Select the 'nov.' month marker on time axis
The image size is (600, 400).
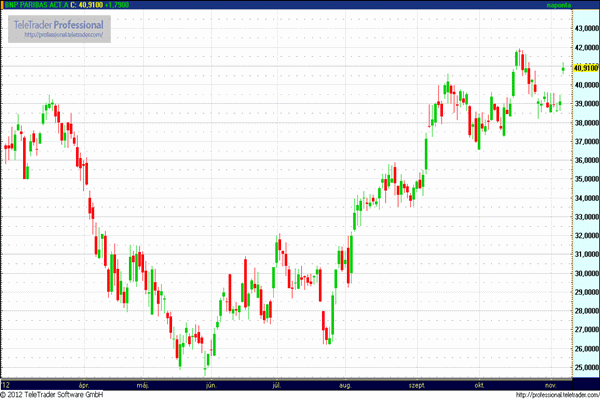pyautogui.click(x=551, y=383)
